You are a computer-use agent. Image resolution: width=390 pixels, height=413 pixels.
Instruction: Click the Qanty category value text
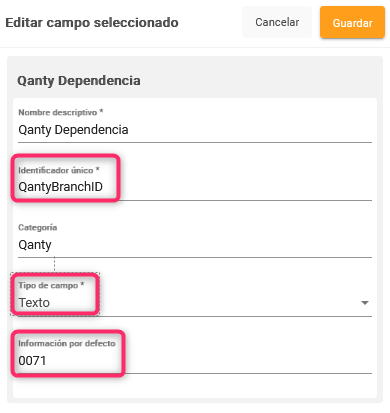pos(35,245)
